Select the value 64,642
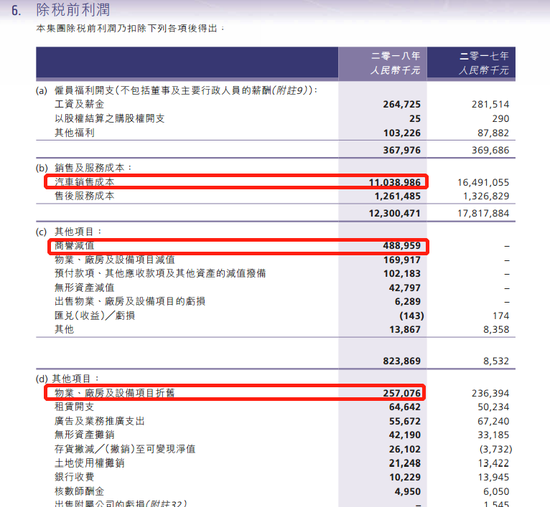The image size is (550, 507). [404, 407]
